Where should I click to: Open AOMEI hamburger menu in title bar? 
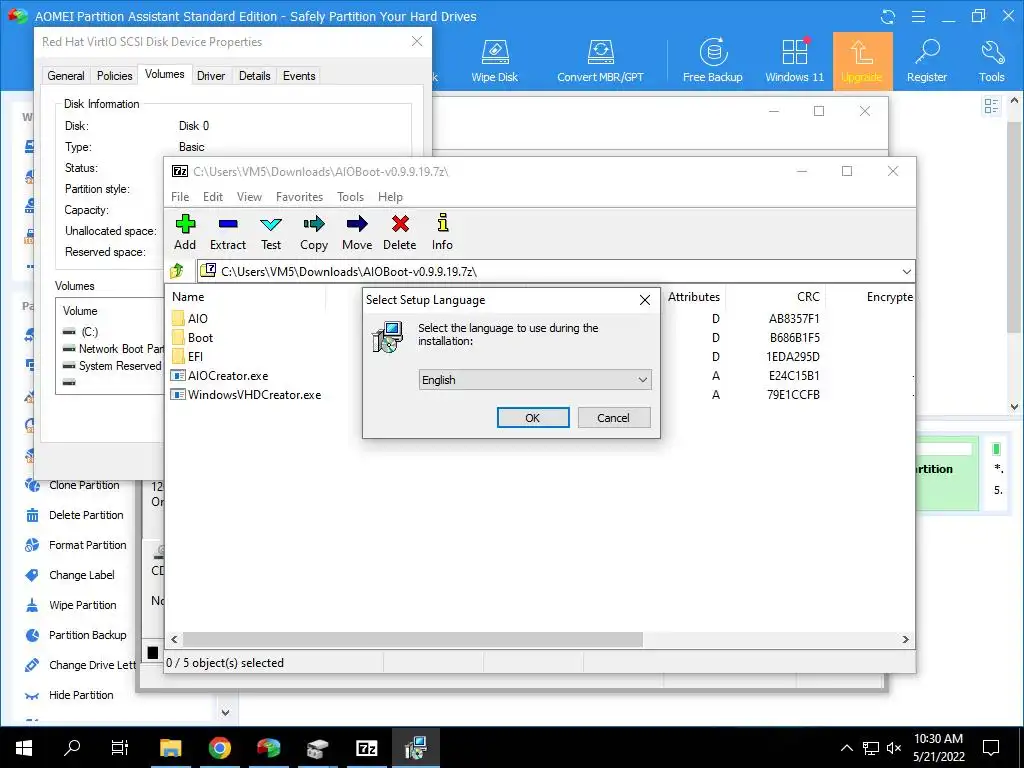pyautogui.click(x=918, y=16)
